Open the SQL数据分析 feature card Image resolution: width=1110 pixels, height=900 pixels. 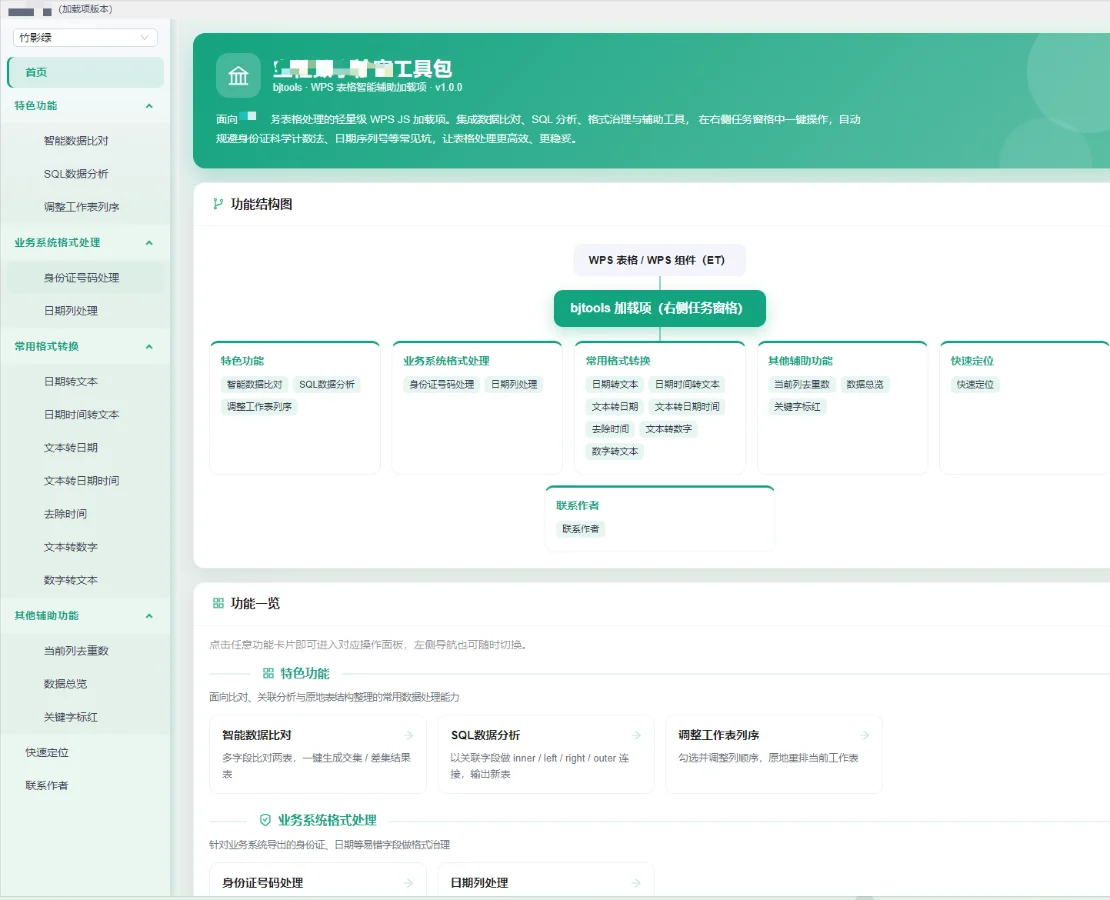(546, 754)
